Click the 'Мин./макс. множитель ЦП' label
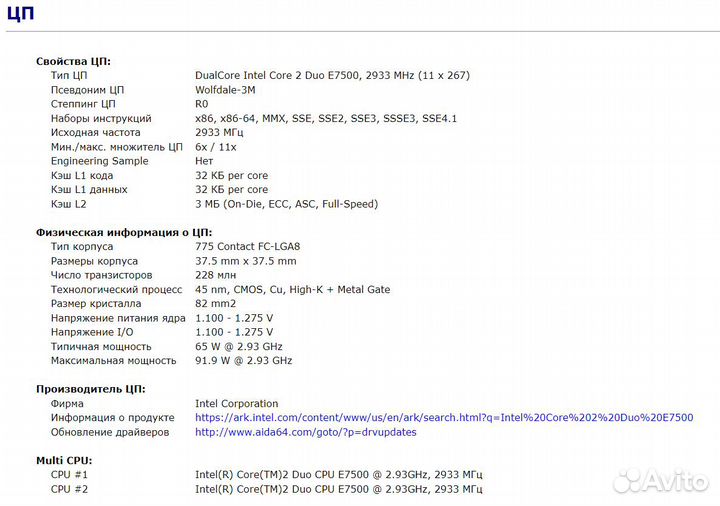 pos(117,147)
